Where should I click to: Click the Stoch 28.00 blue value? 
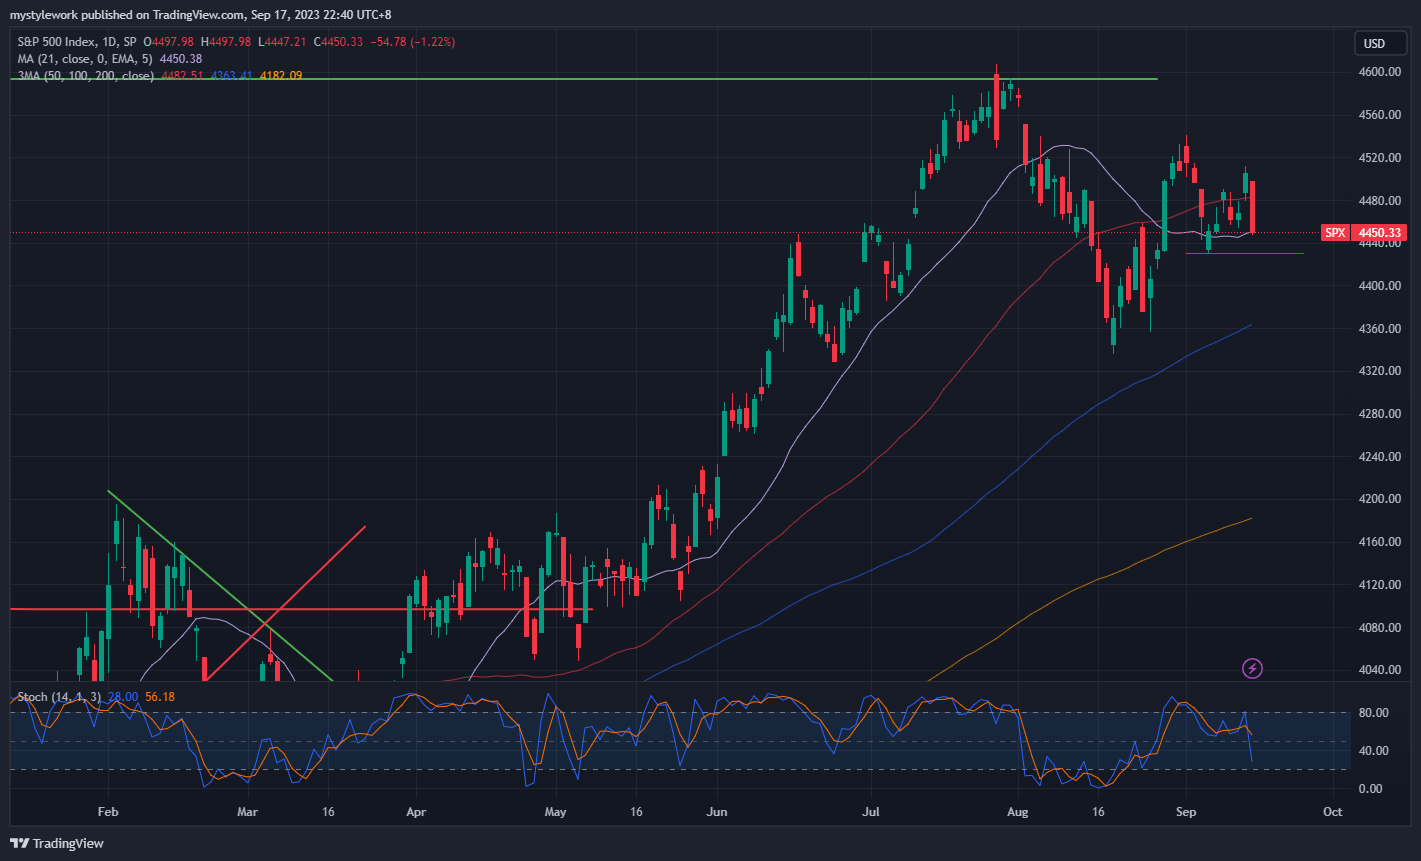pyautogui.click(x=122, y=696)
